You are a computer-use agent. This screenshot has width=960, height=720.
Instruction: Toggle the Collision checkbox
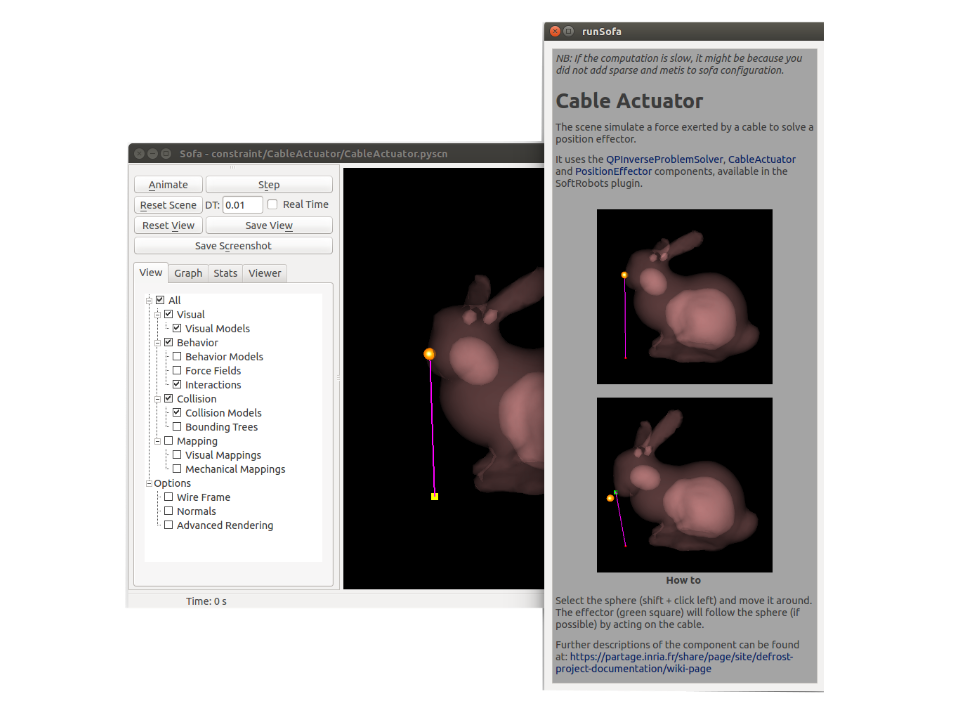pyautogui.click(x=168, y=399)
